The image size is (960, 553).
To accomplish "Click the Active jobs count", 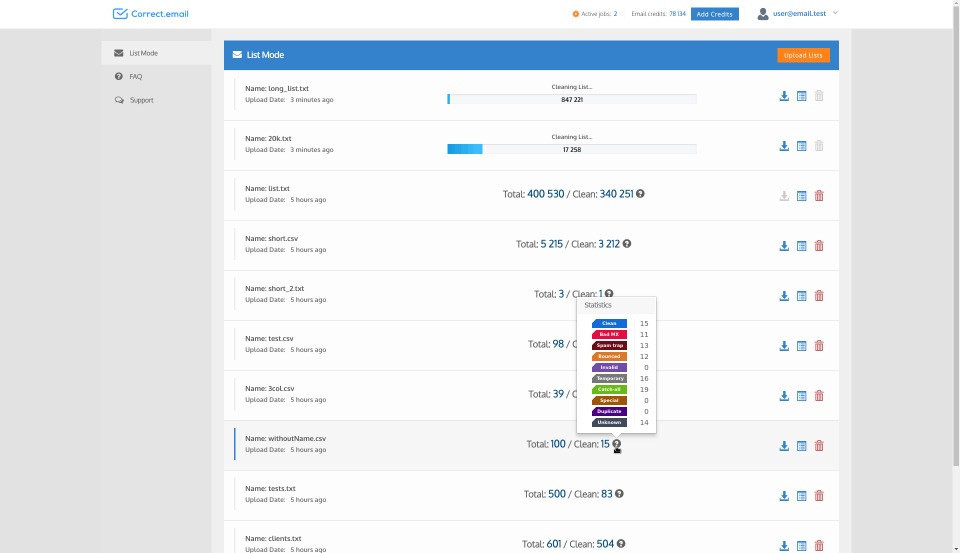I will point(615,13).
